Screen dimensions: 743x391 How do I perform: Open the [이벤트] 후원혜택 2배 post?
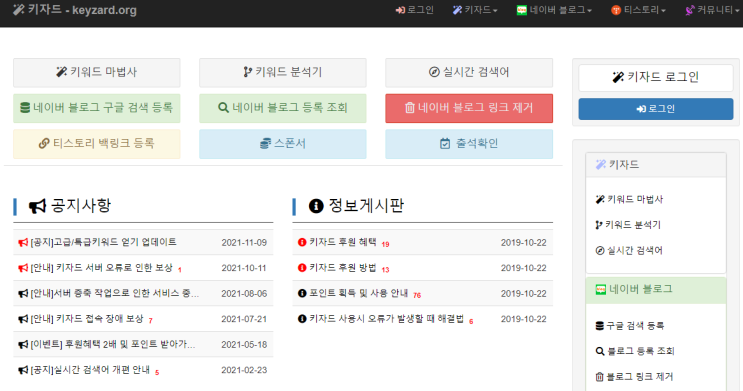click(113, 345)
